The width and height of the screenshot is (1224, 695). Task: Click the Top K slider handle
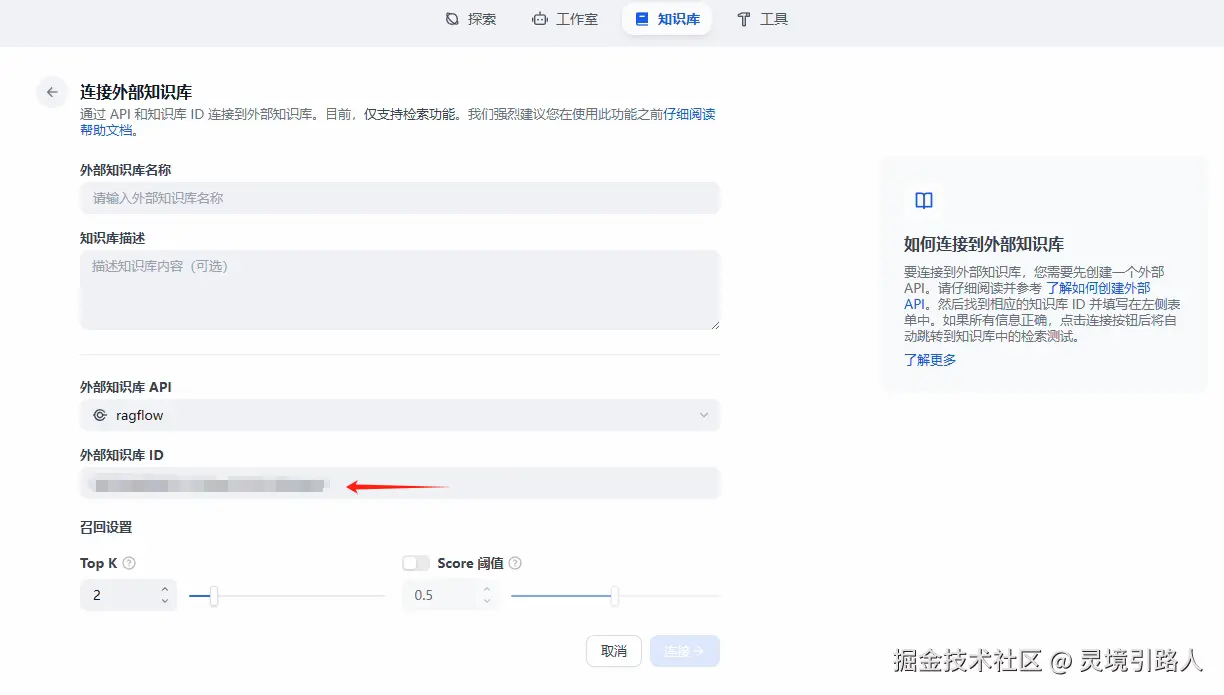click(213, 595)
